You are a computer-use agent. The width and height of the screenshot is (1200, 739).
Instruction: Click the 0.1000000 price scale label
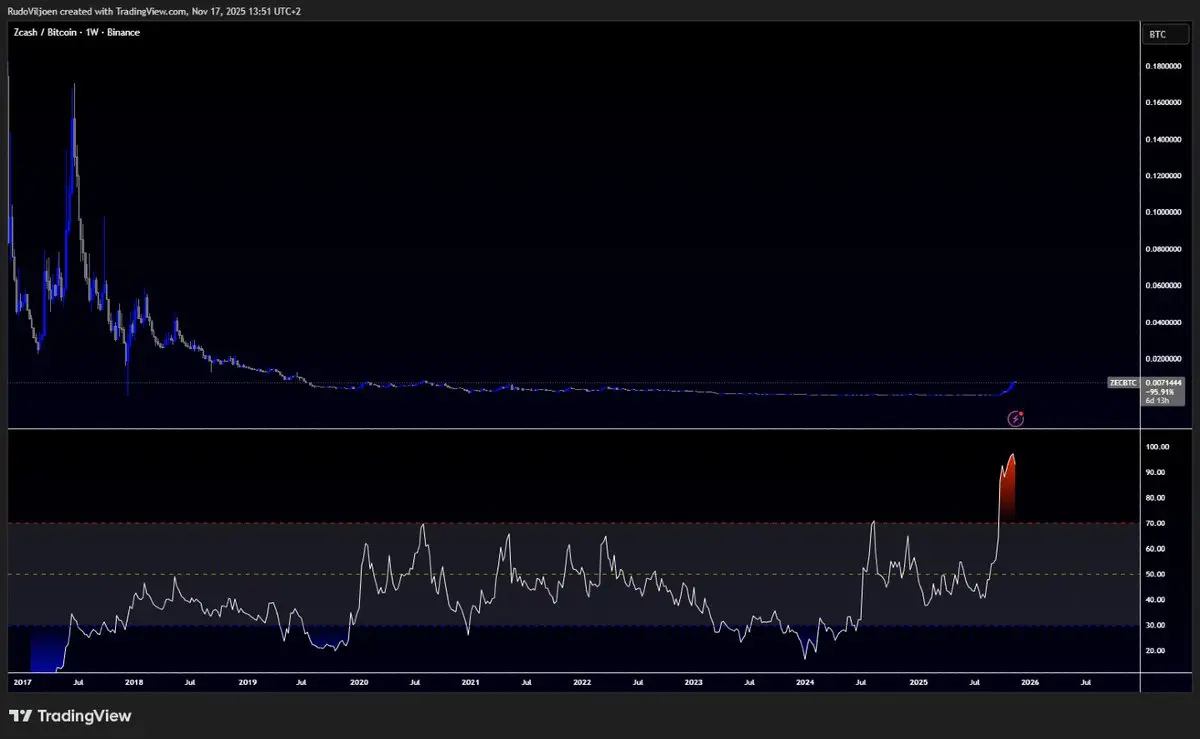click(x=1163, y=212)
